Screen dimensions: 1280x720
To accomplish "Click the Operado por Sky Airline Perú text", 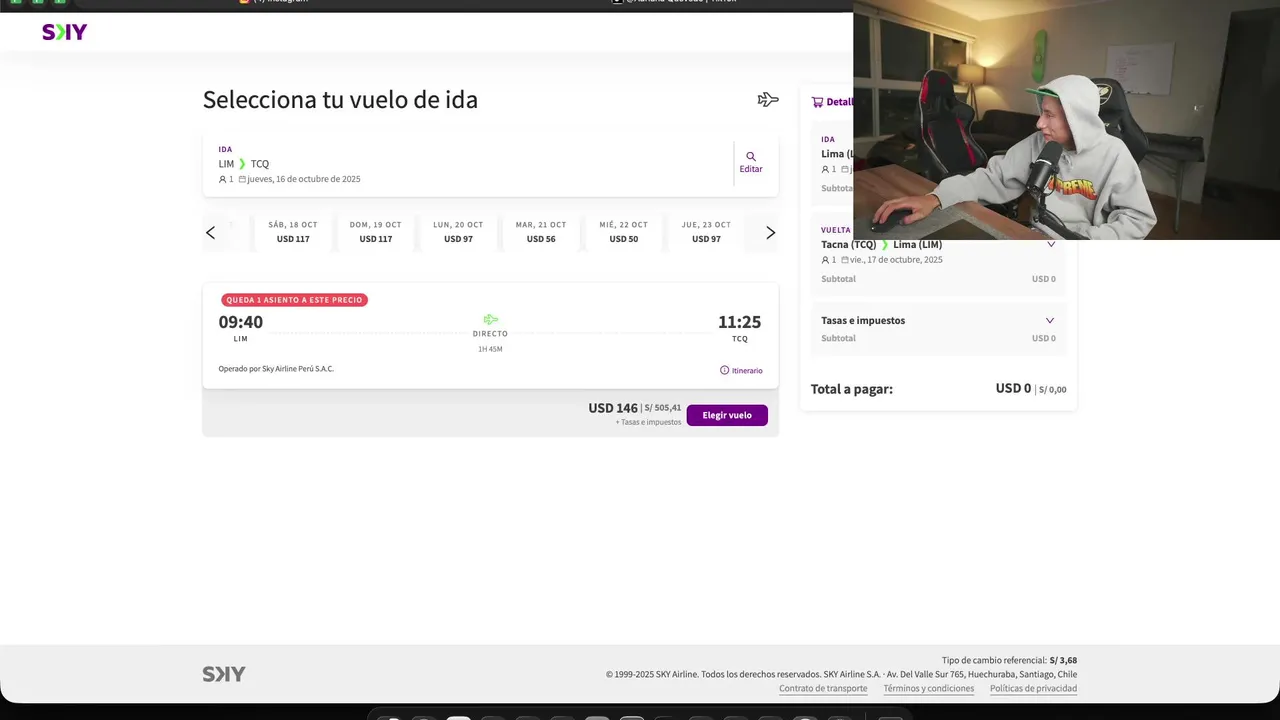I will 276,369.
